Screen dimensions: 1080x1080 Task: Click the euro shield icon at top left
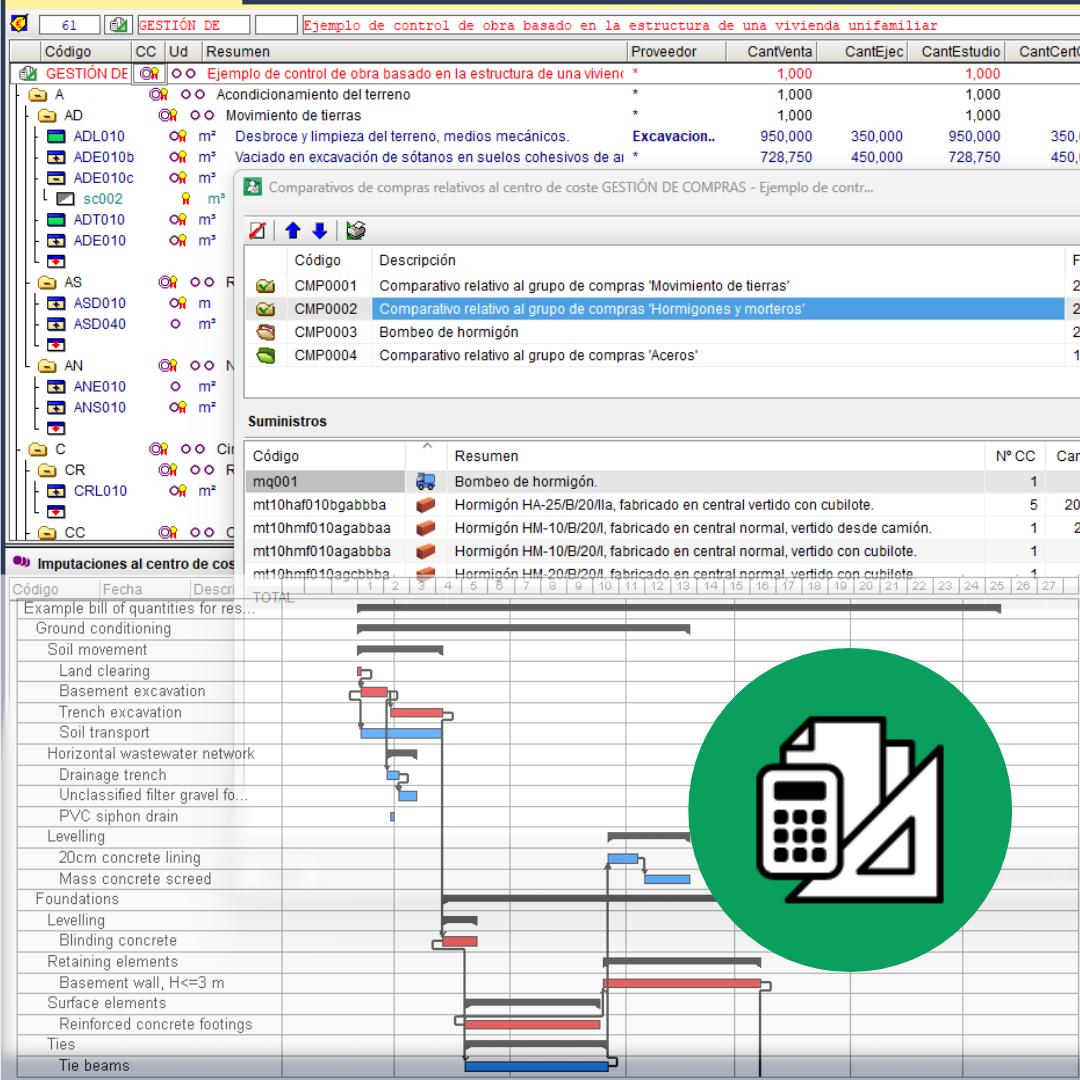pos(18,24)
